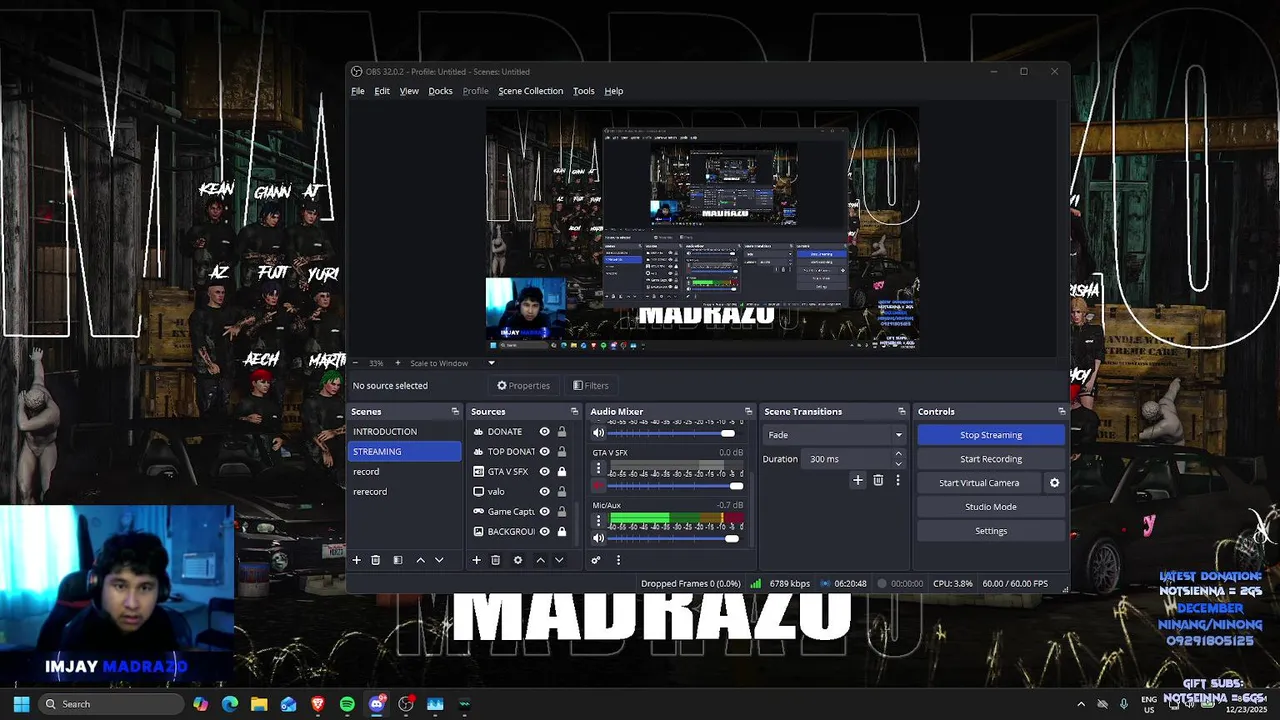Open Mic/Aux audio options dots
Screen dimensions: 1280x720
pyautogui.click(x=598, y=521)
